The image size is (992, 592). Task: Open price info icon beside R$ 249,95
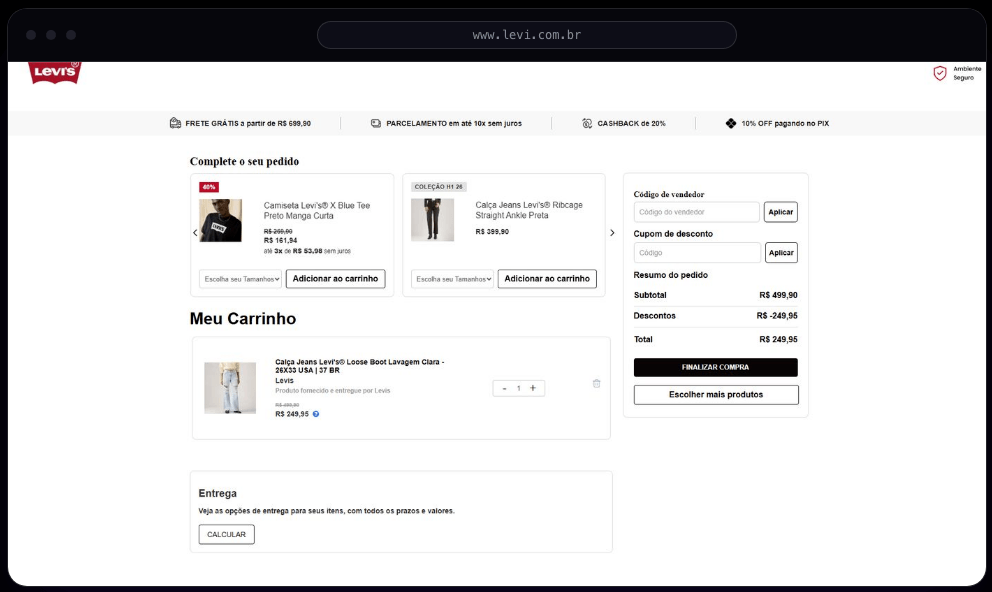[316, 414]
